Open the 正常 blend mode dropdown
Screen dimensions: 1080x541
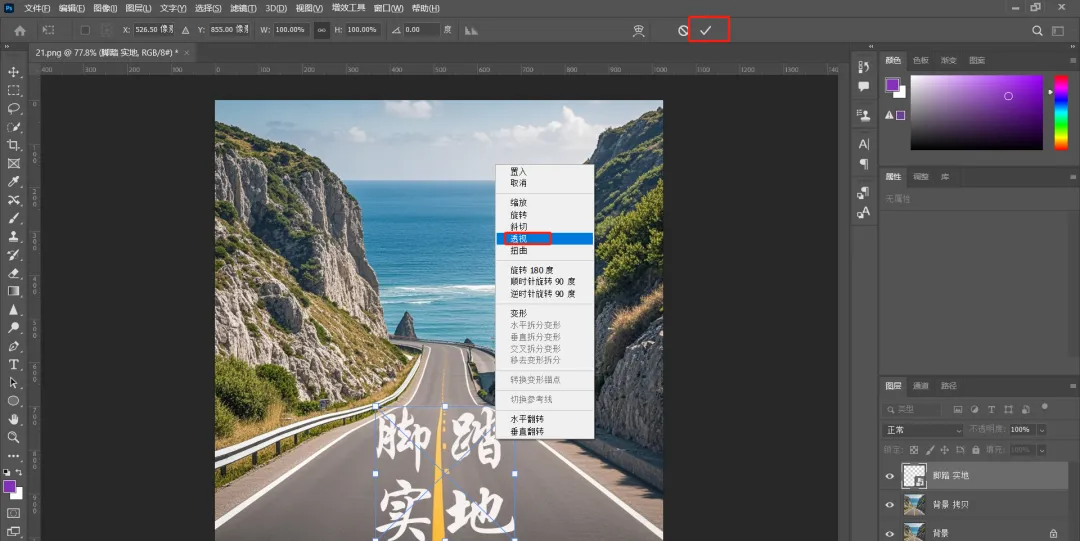922,430
